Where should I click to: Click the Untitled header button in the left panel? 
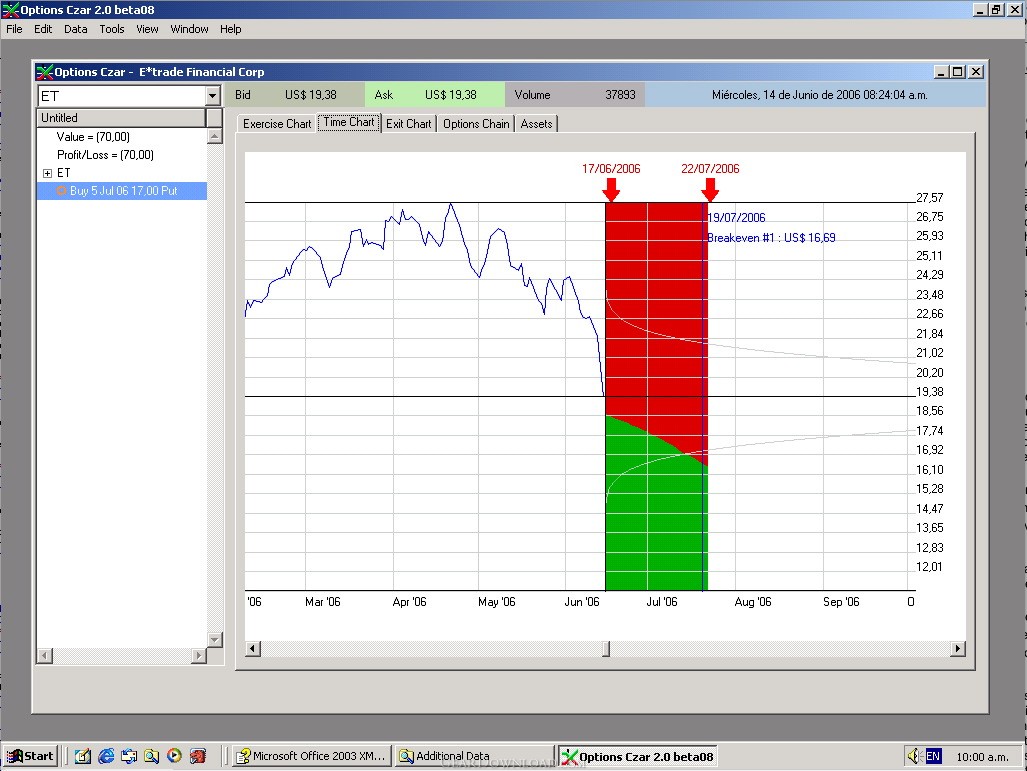(121, 118)
